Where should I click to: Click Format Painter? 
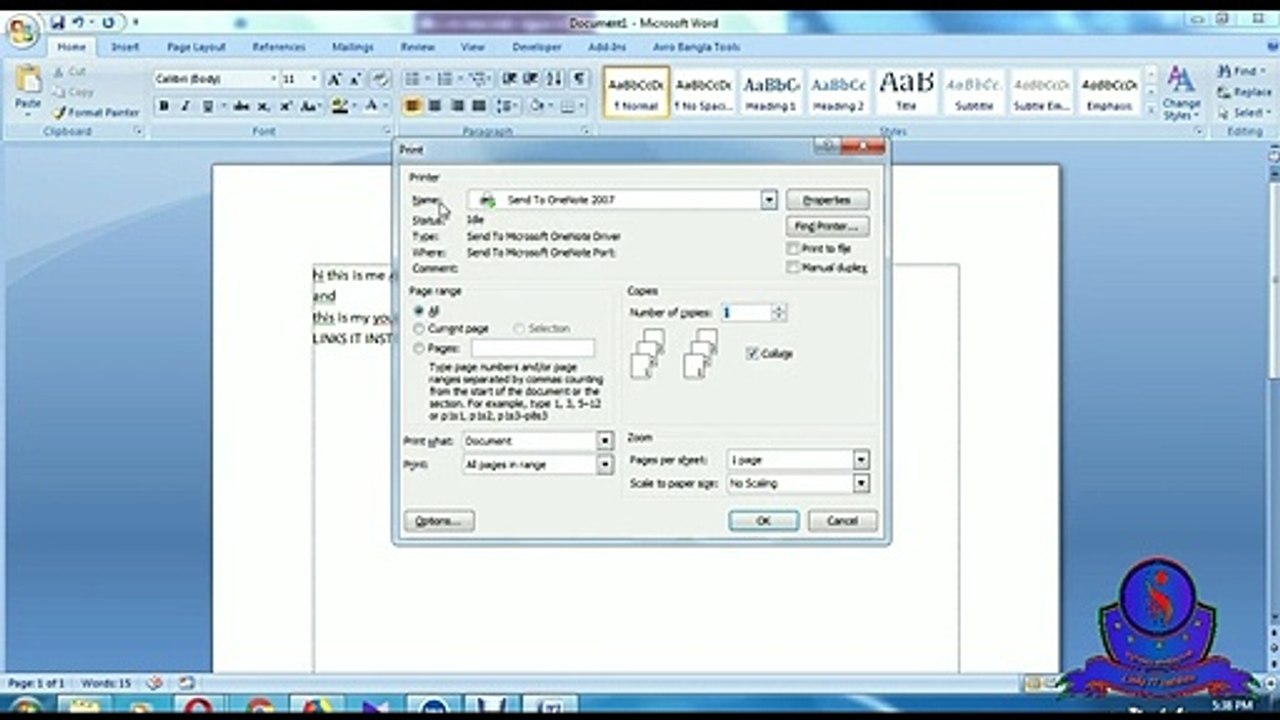point(96,113)
